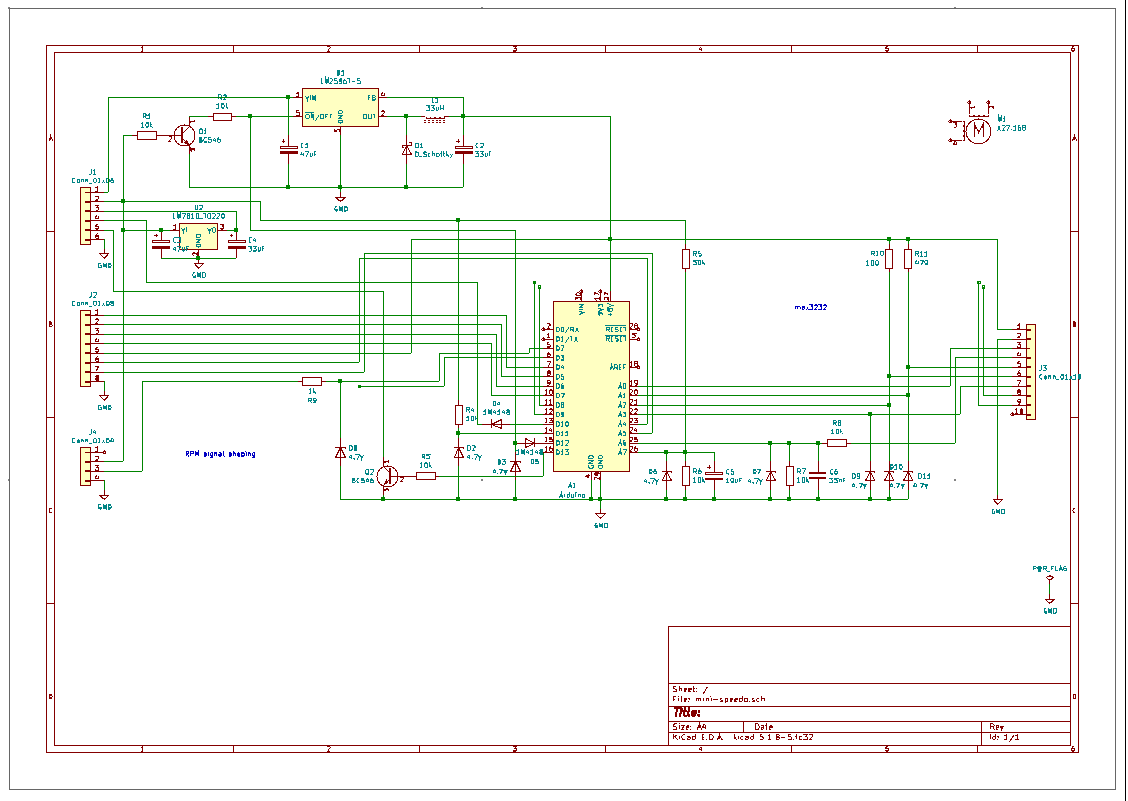The image size is (1128, 801).
Task: Select capacitor C1 47uF
Action: tap(287, 150)
